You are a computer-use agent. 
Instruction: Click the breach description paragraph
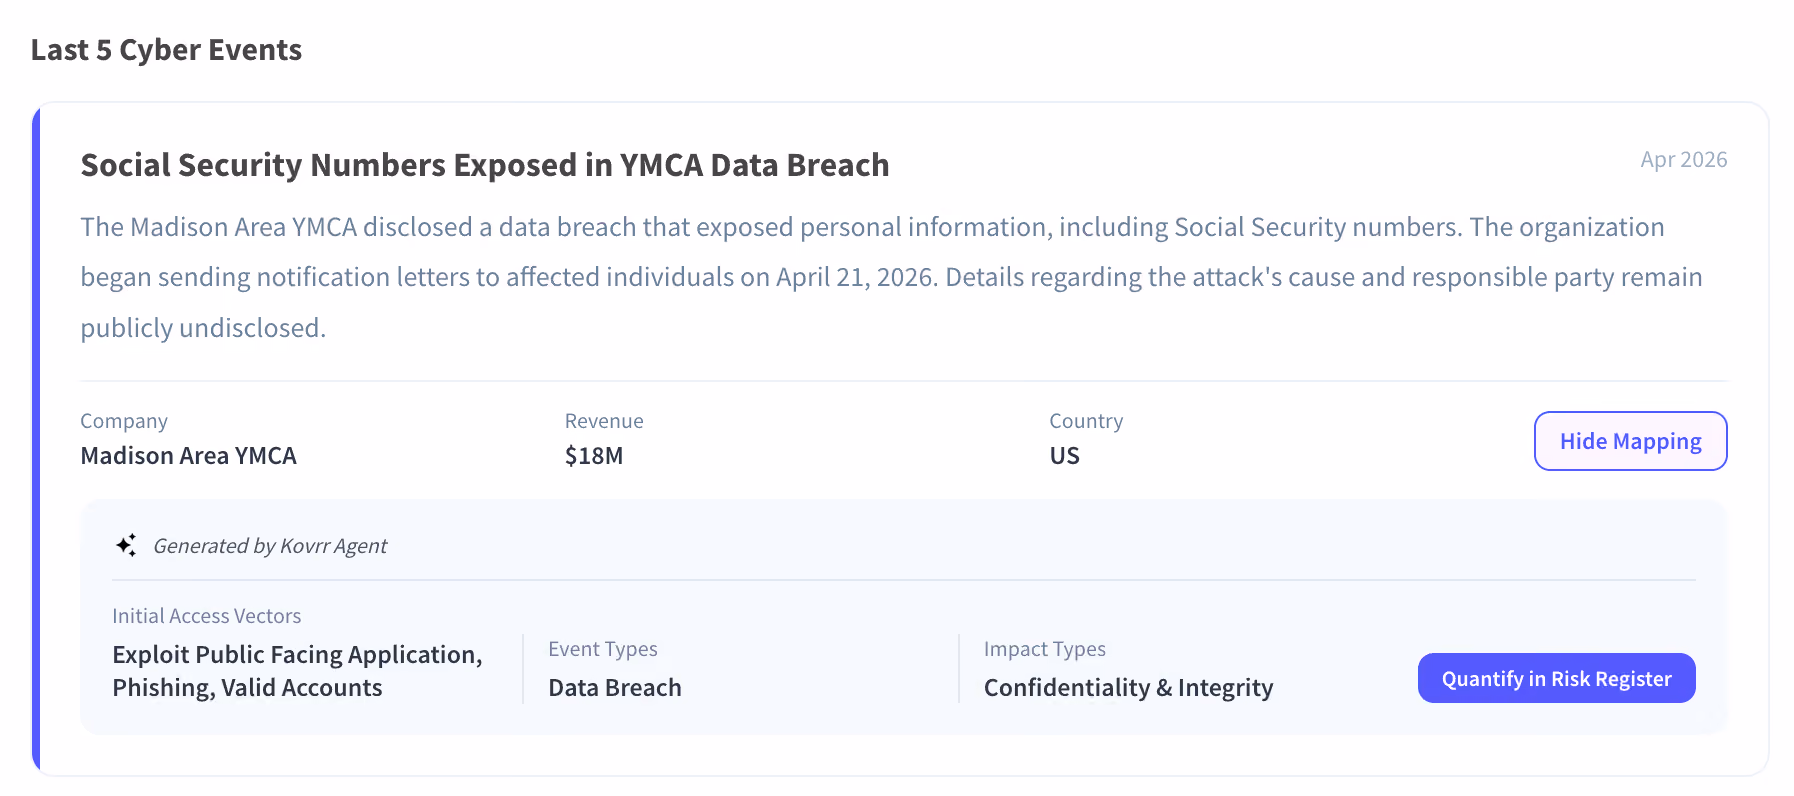(891, 277)
